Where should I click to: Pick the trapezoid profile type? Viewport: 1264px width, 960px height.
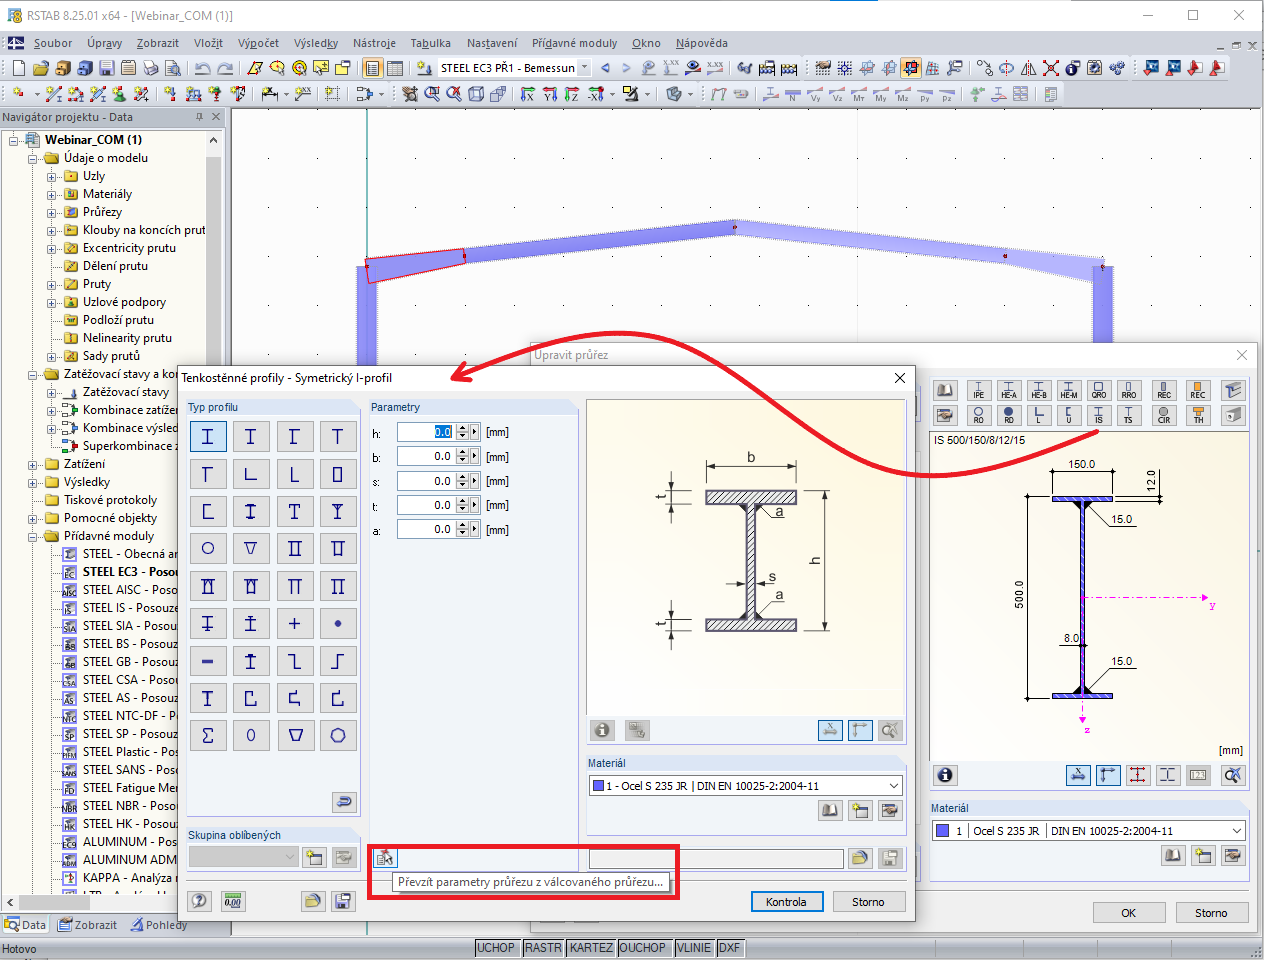[294, 735]
